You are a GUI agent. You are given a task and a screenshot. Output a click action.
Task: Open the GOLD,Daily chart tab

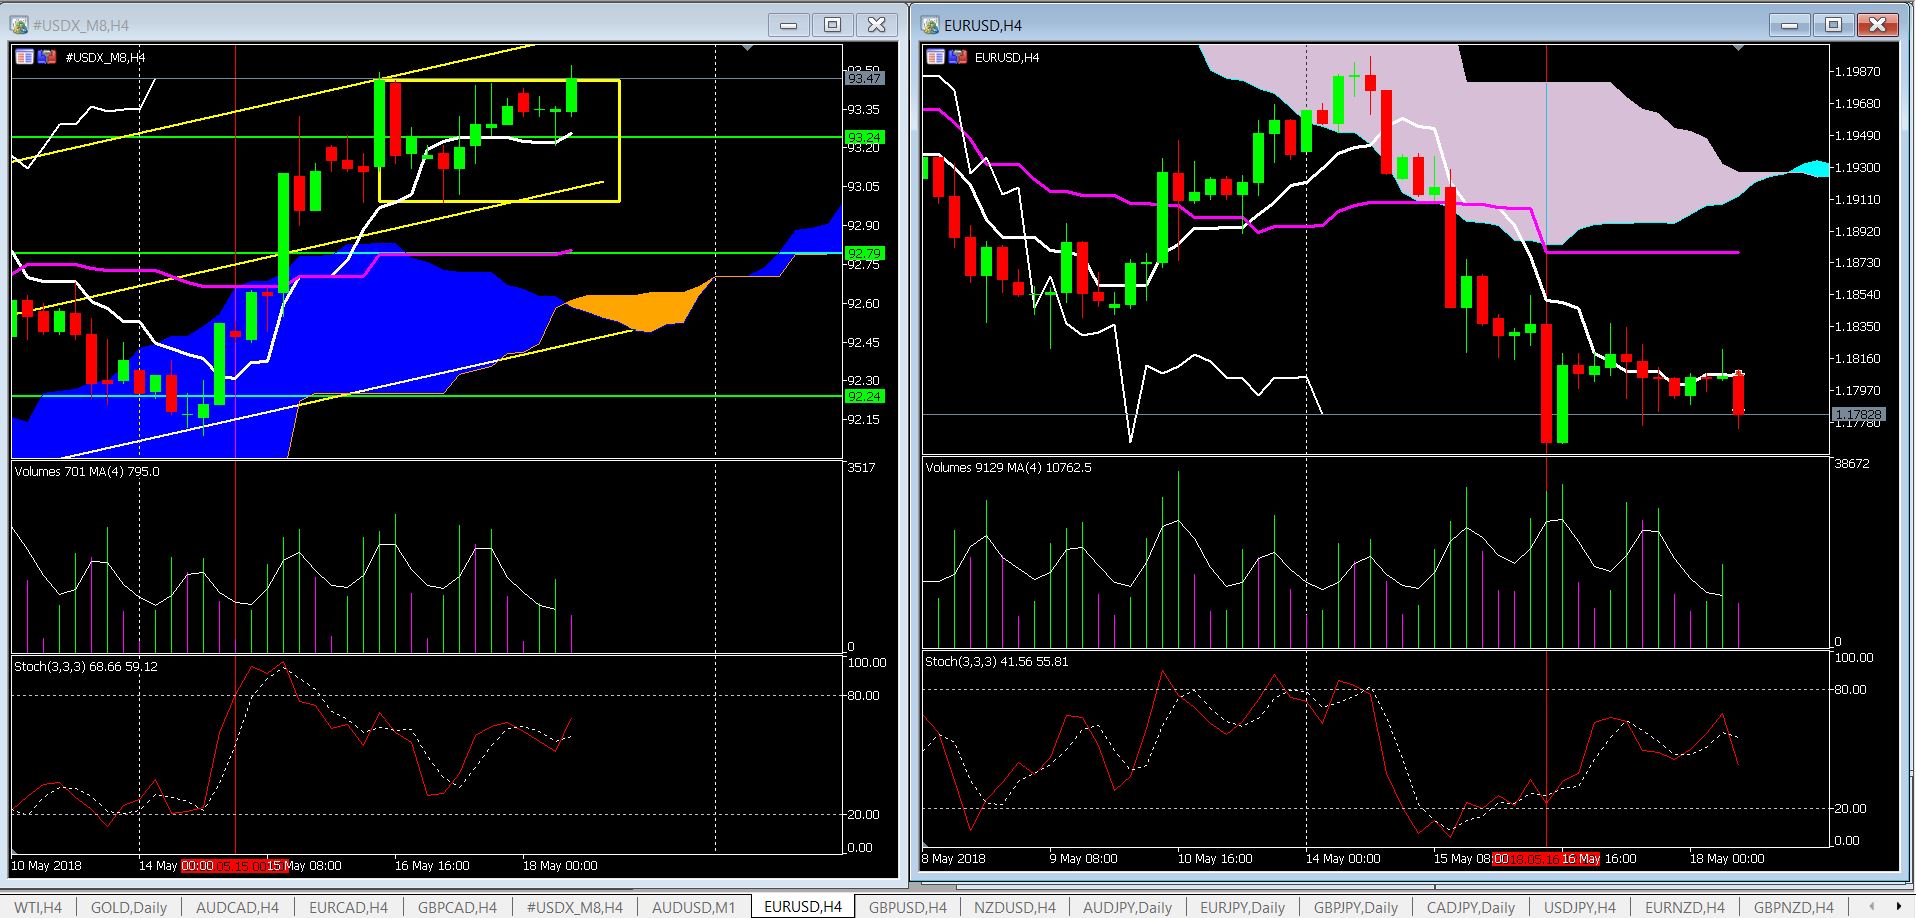tap(128, 907)
